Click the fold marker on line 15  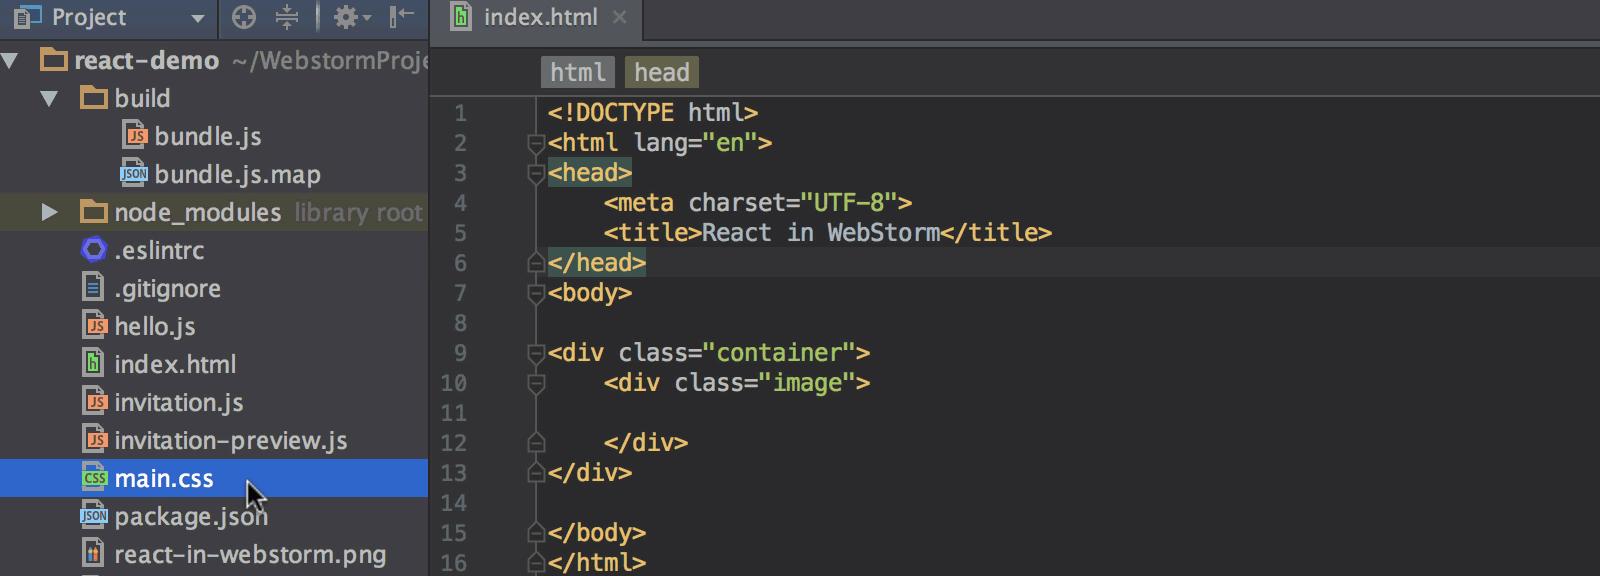(536, 532)
